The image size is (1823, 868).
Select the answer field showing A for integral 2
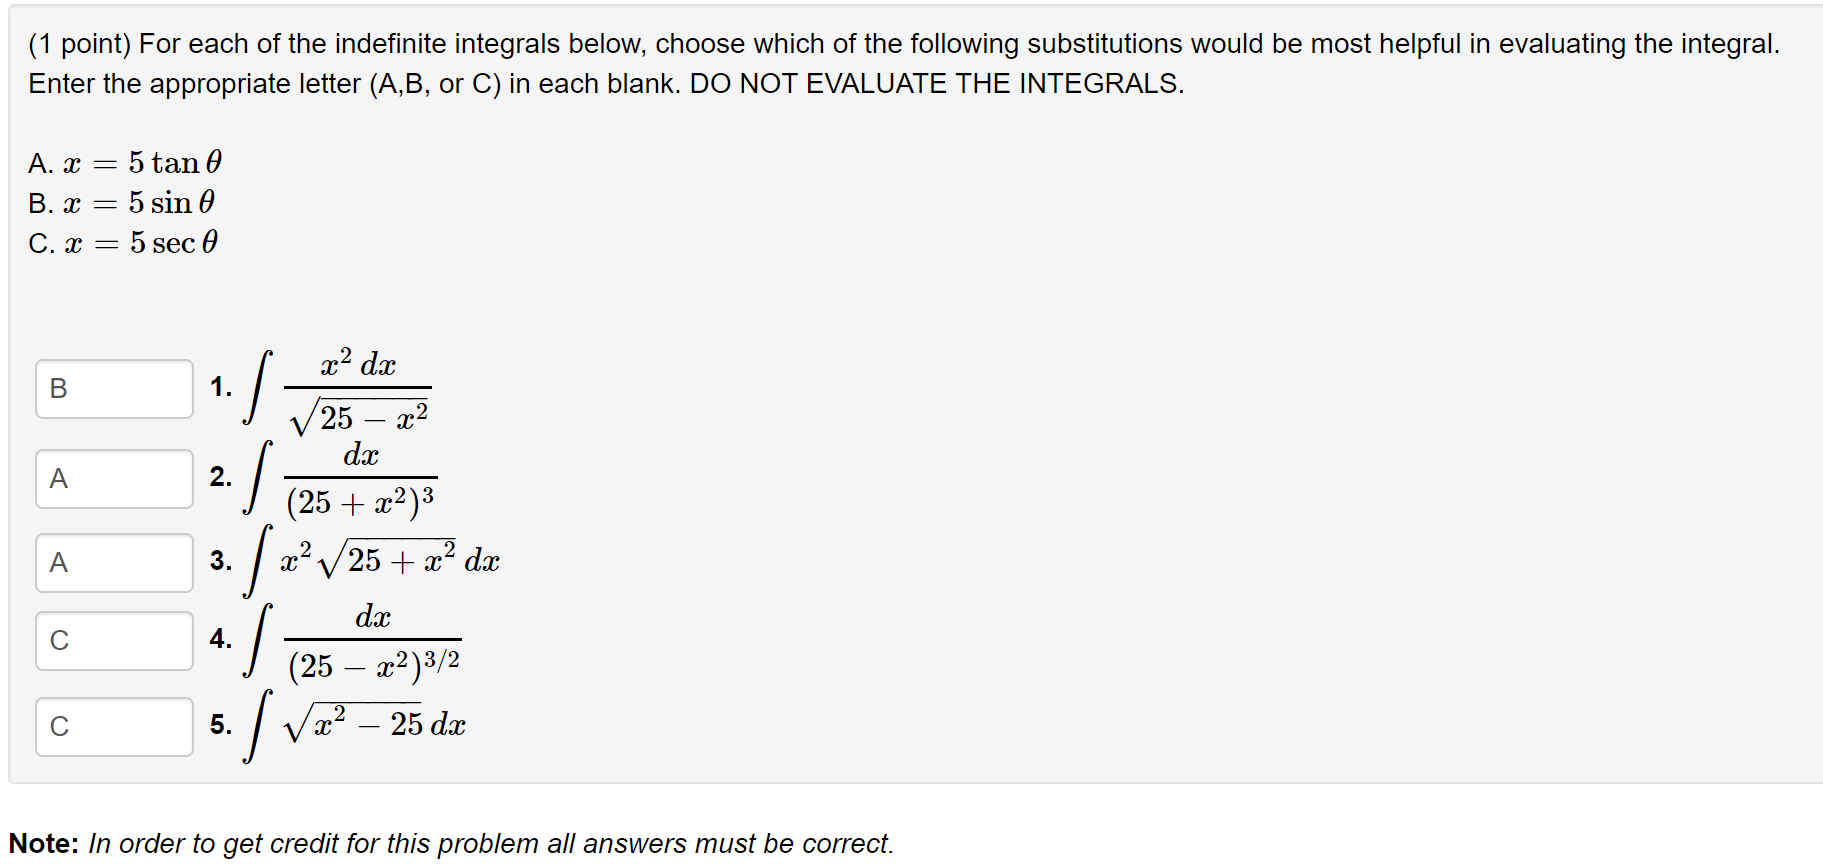click(x=113, y=480)
